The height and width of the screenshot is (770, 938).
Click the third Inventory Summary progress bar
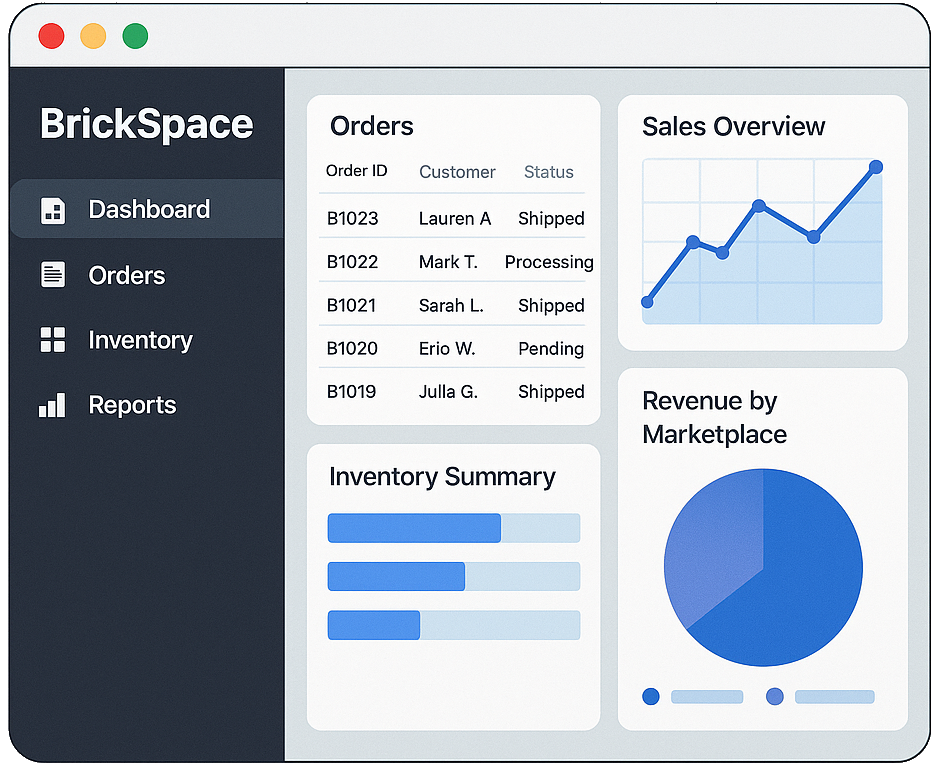[x=453, y=625]
